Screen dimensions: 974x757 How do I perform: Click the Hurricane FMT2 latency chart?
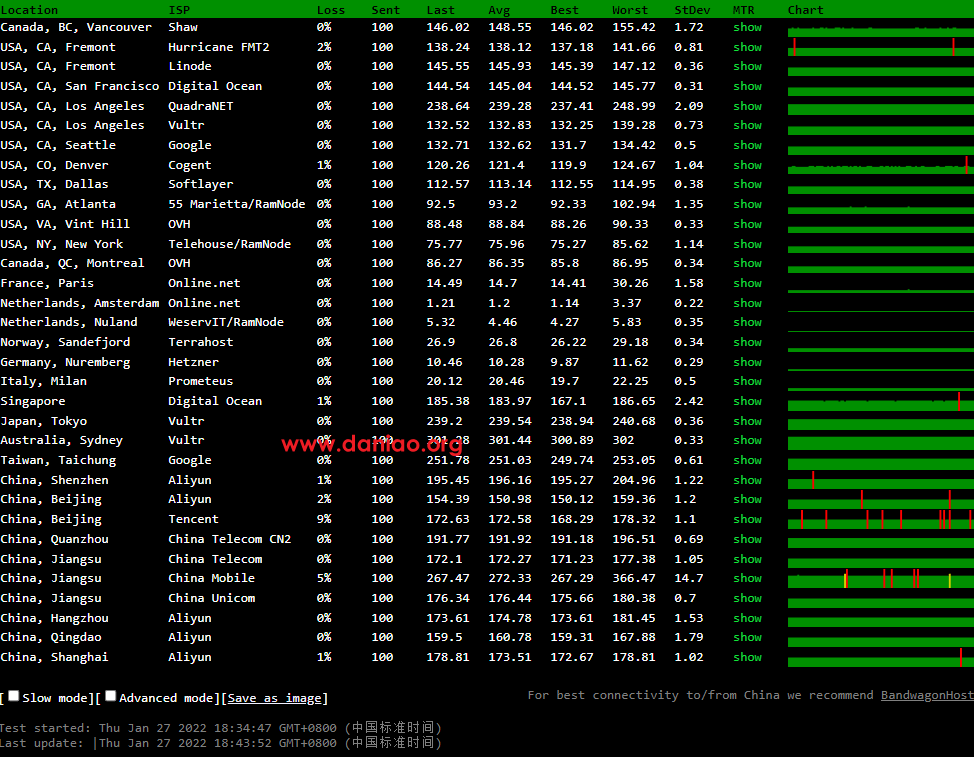[881, 47]
